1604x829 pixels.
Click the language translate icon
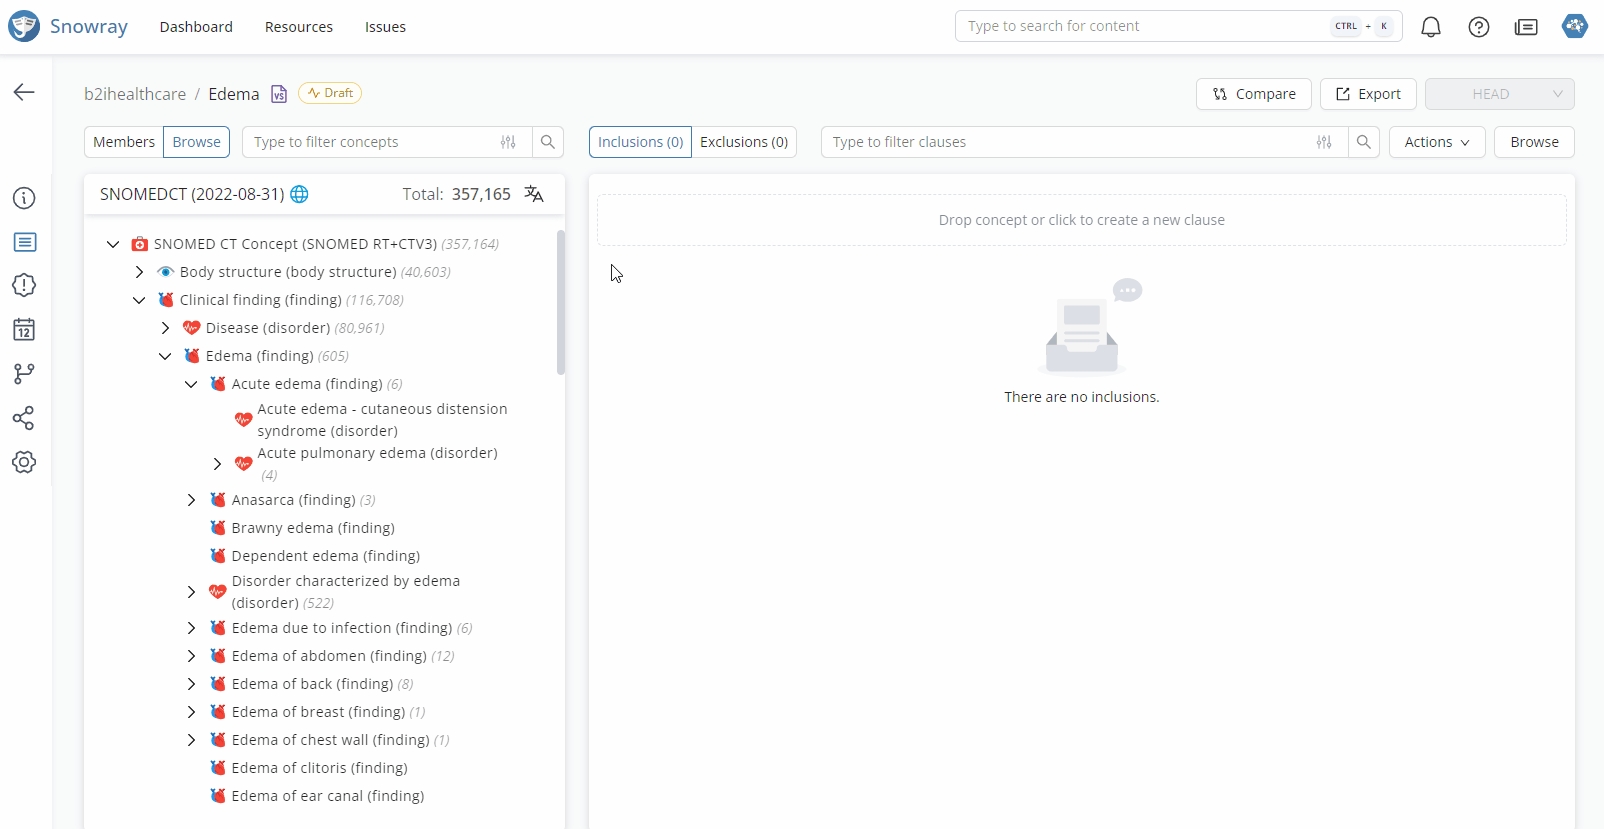[534, 194]
